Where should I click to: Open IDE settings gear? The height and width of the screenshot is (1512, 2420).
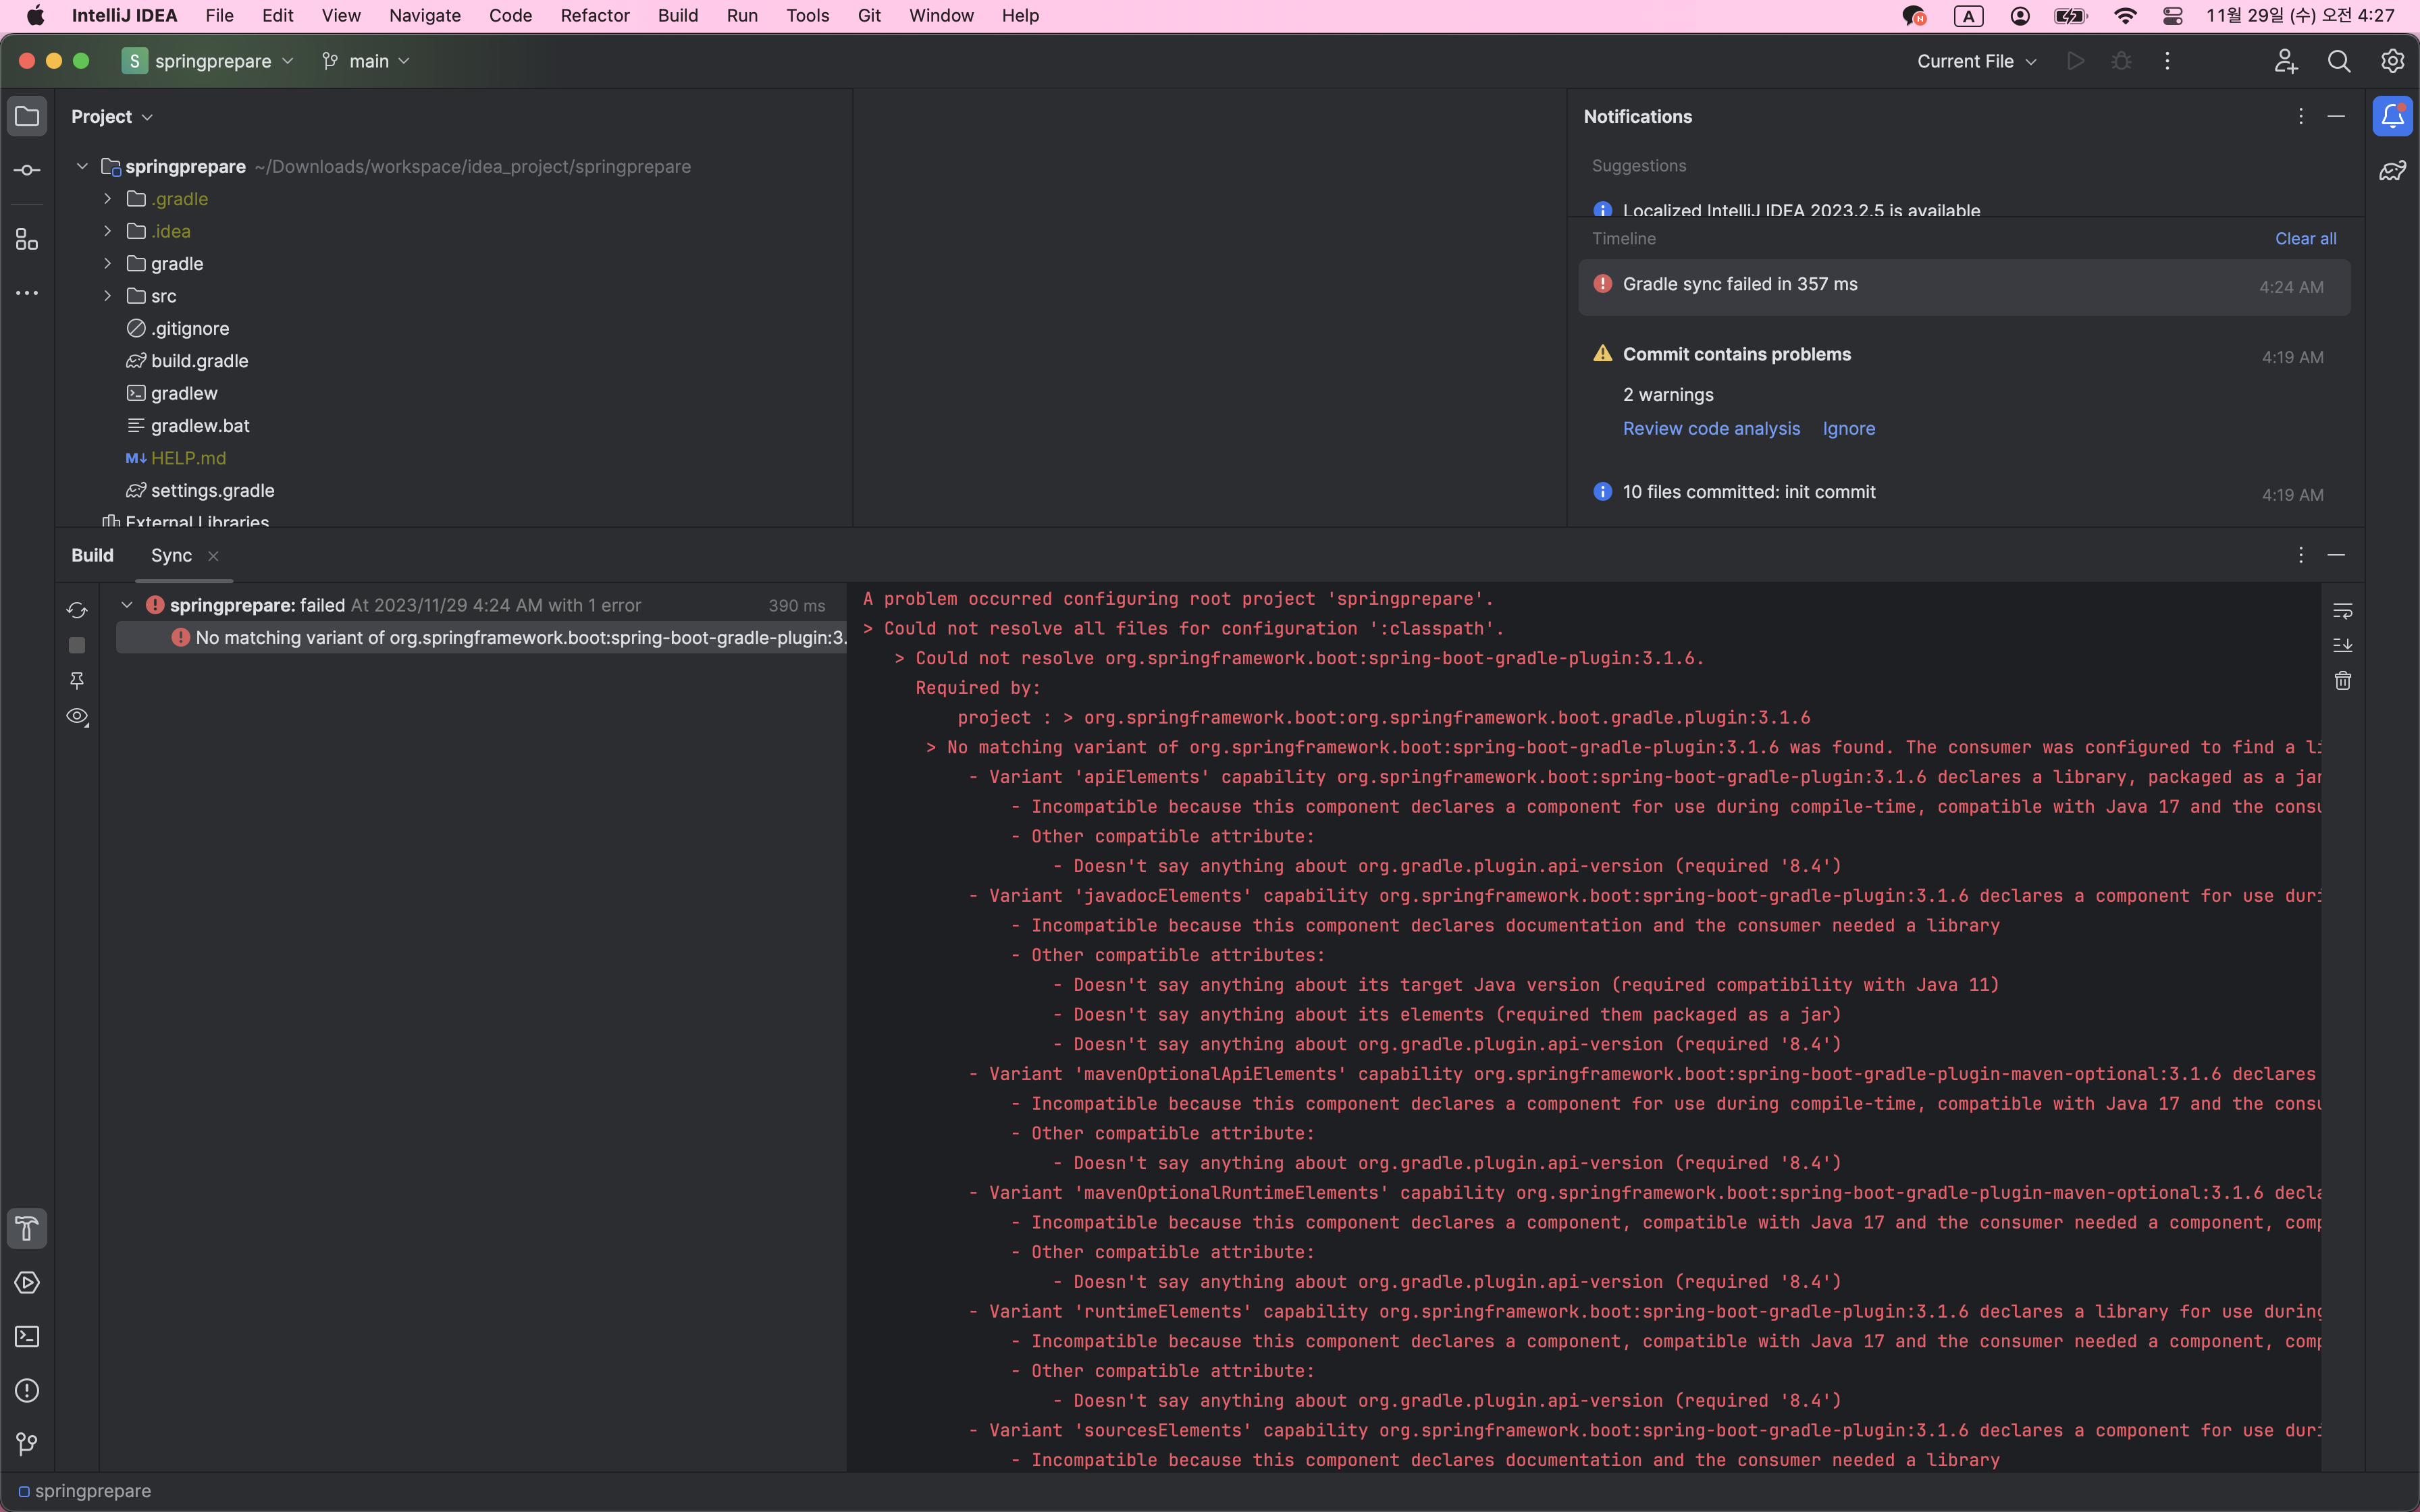pyautogui.click(x=2392, y=61)
